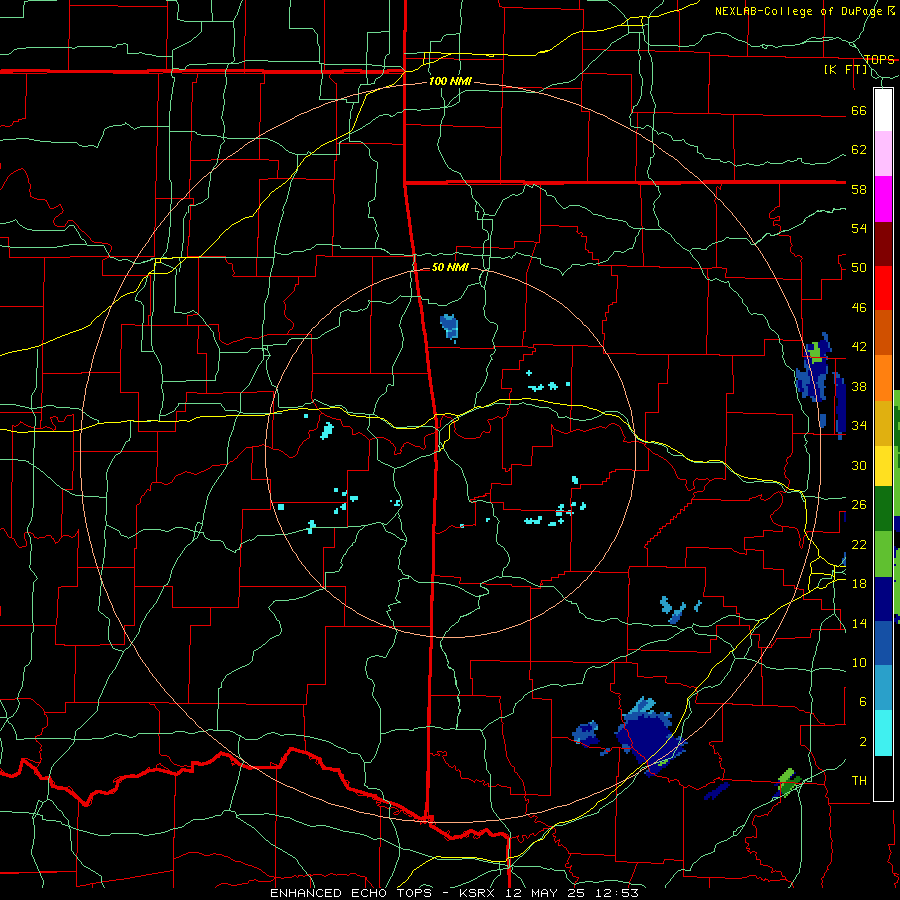Click the cyan 6 legend swatch
This screenshot has width=900, height=900.
[x=883, y=733]
